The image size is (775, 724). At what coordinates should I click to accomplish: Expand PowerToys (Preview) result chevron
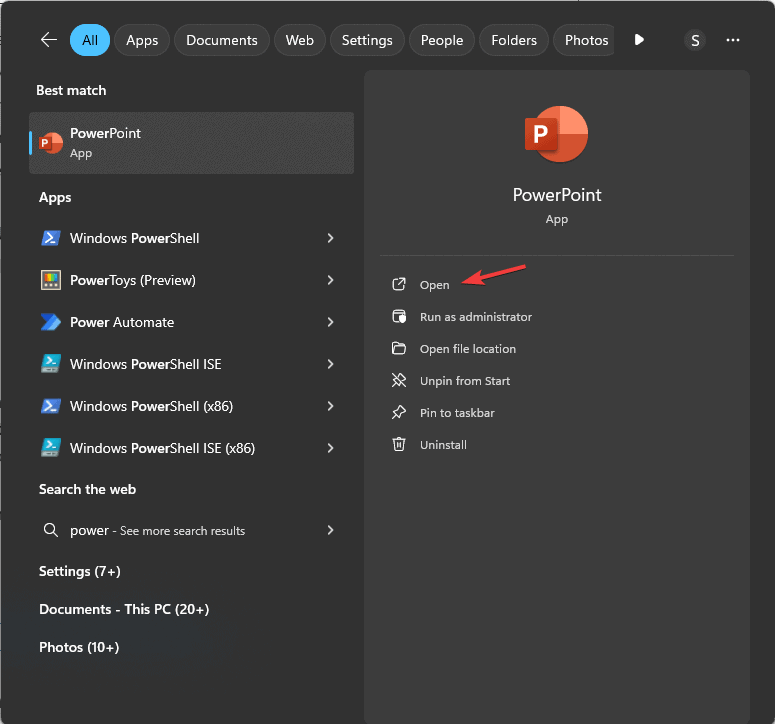330,280
